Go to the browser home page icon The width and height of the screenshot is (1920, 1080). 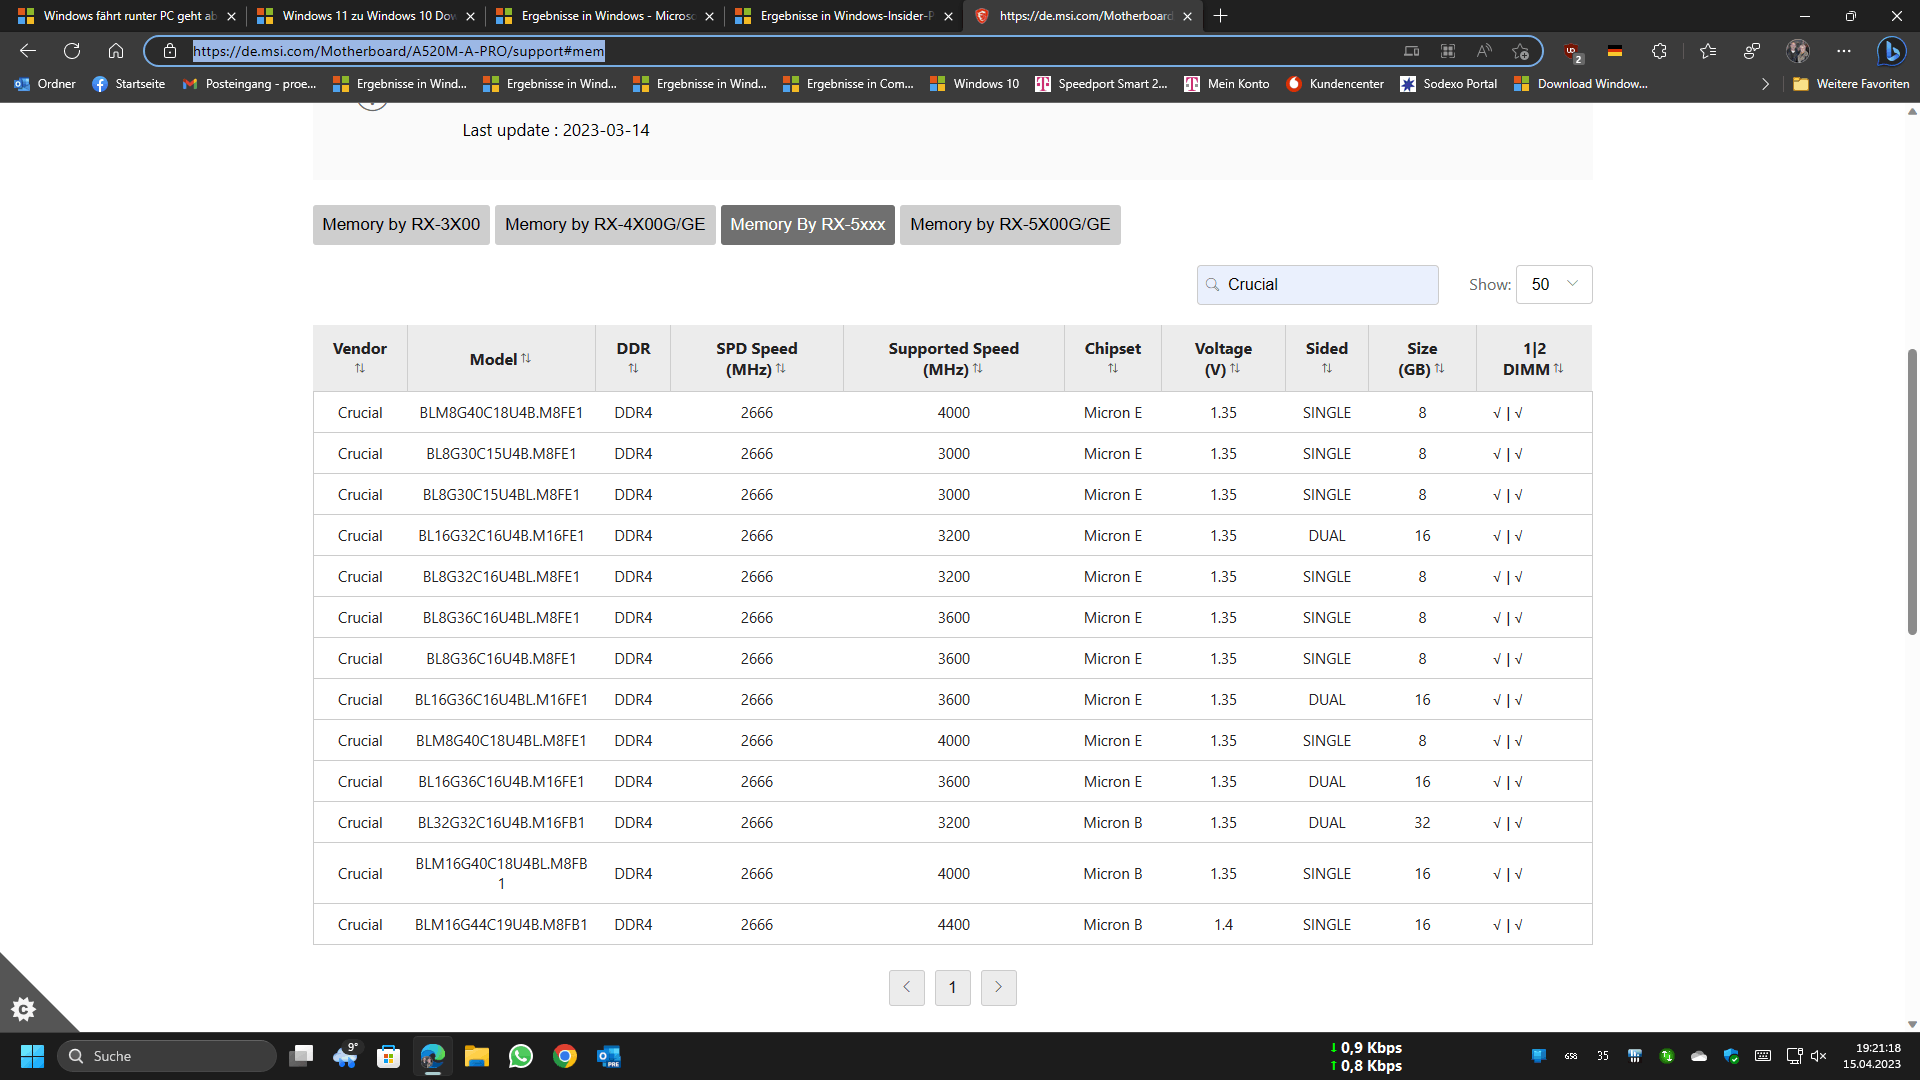[116, 51]
